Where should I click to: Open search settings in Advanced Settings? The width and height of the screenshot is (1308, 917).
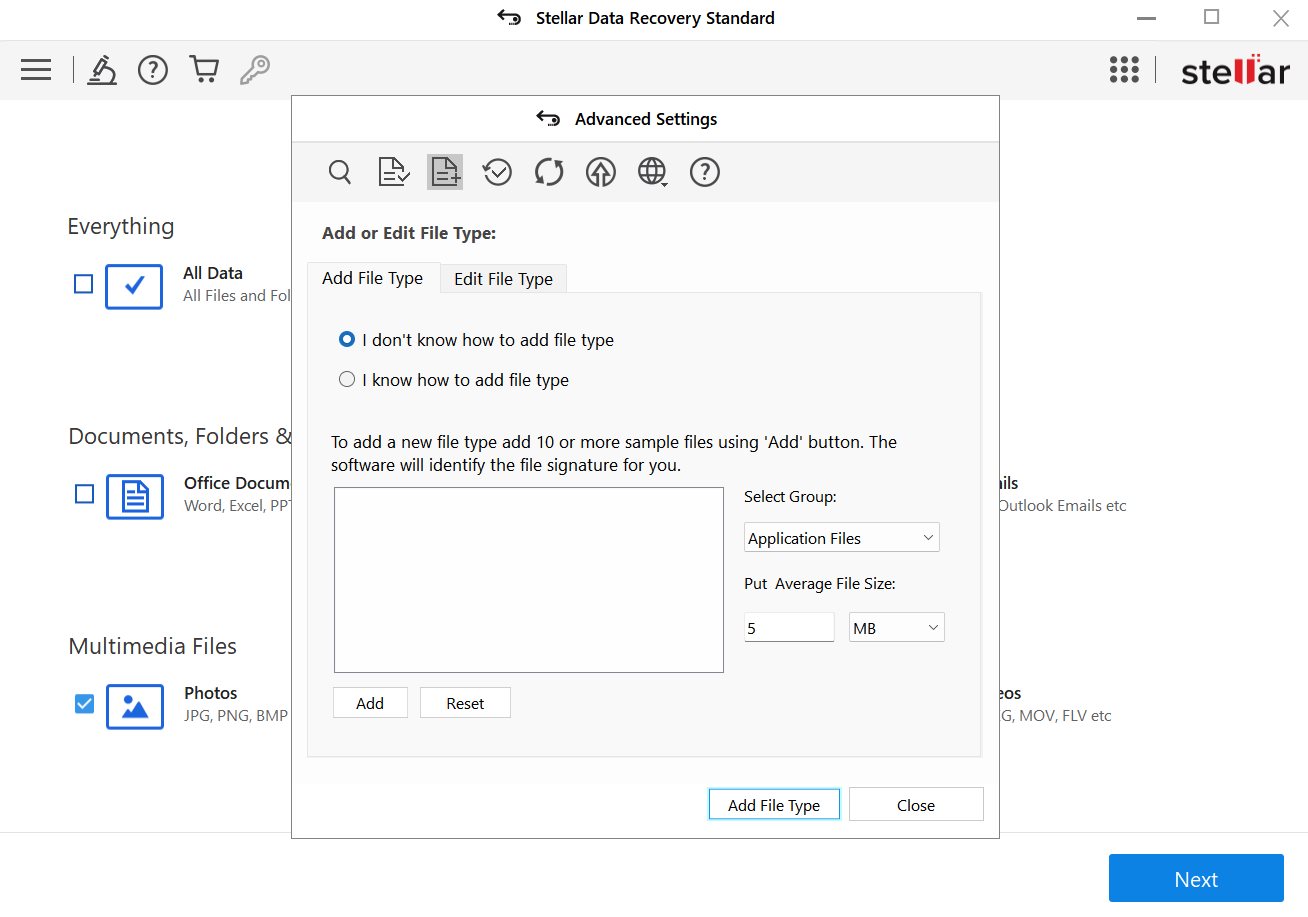pos(339,172)
